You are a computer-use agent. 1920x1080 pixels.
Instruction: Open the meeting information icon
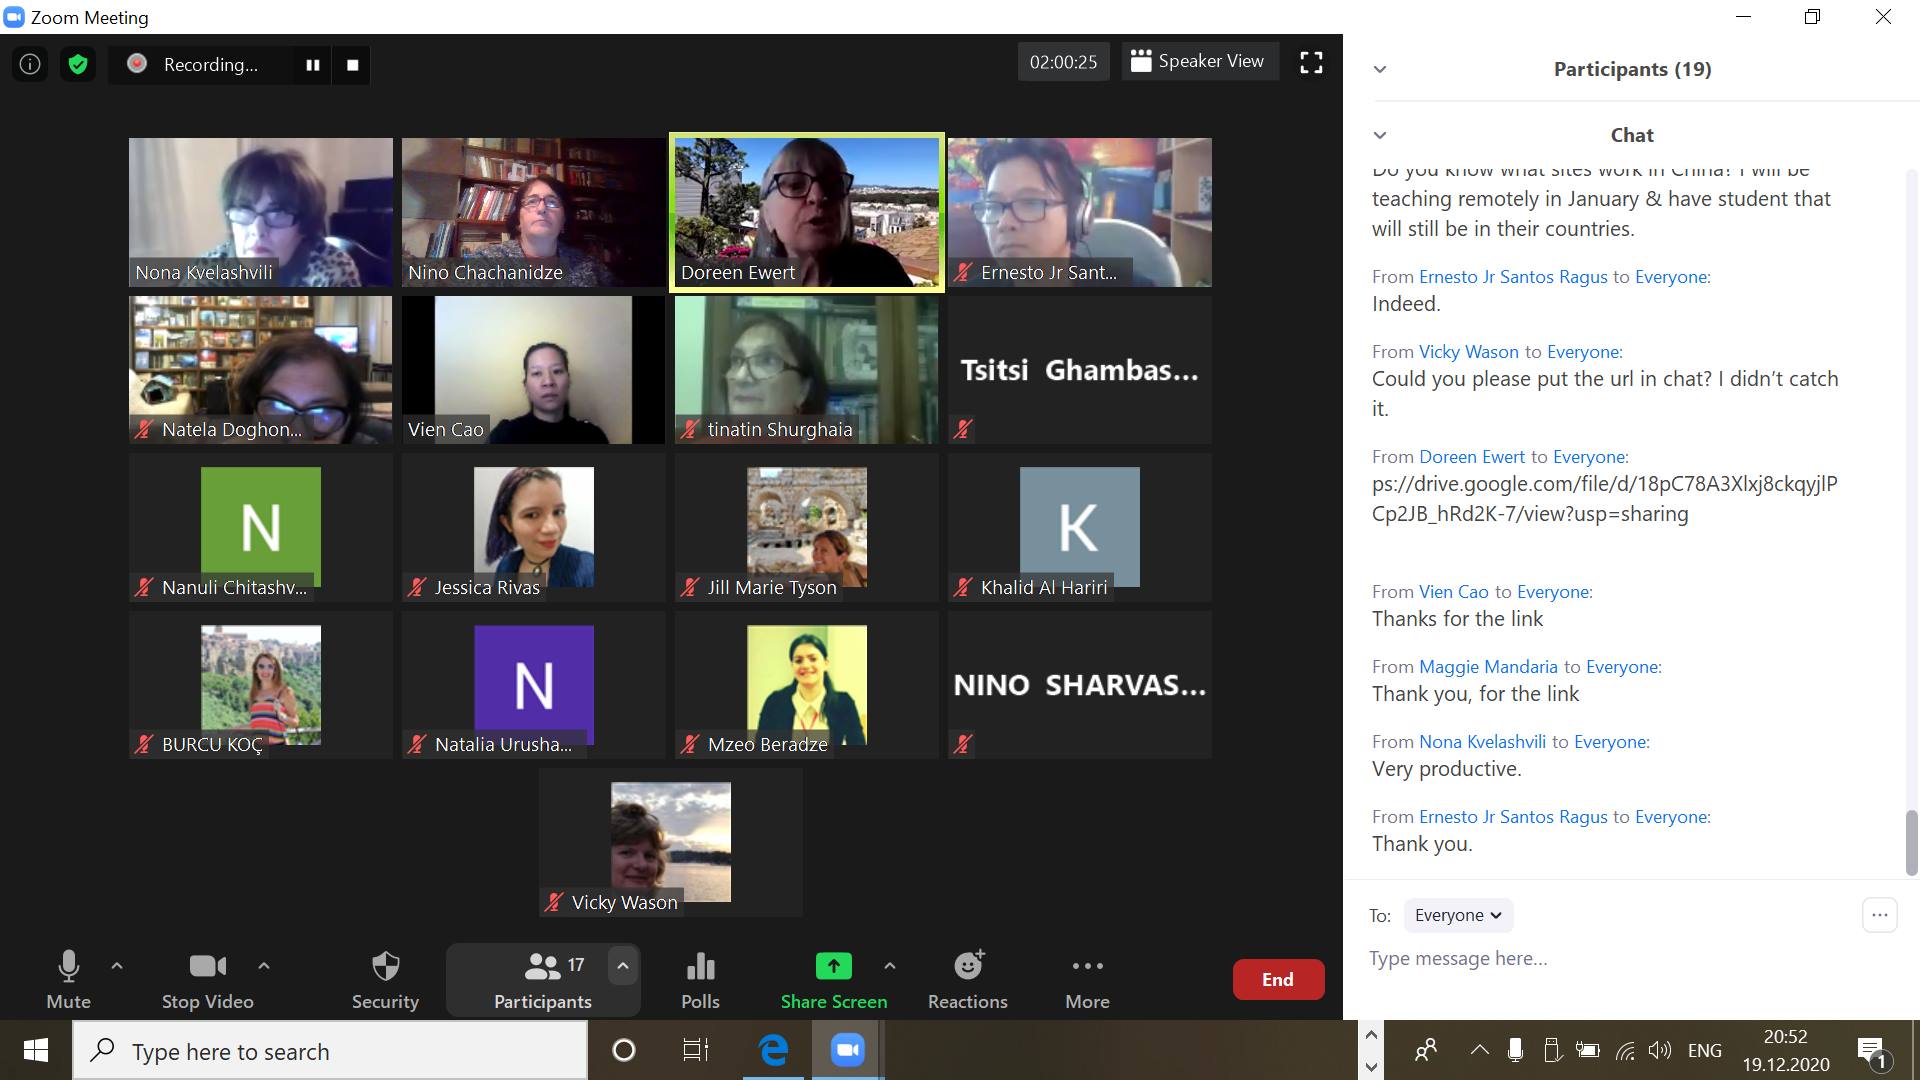[30, 65]
